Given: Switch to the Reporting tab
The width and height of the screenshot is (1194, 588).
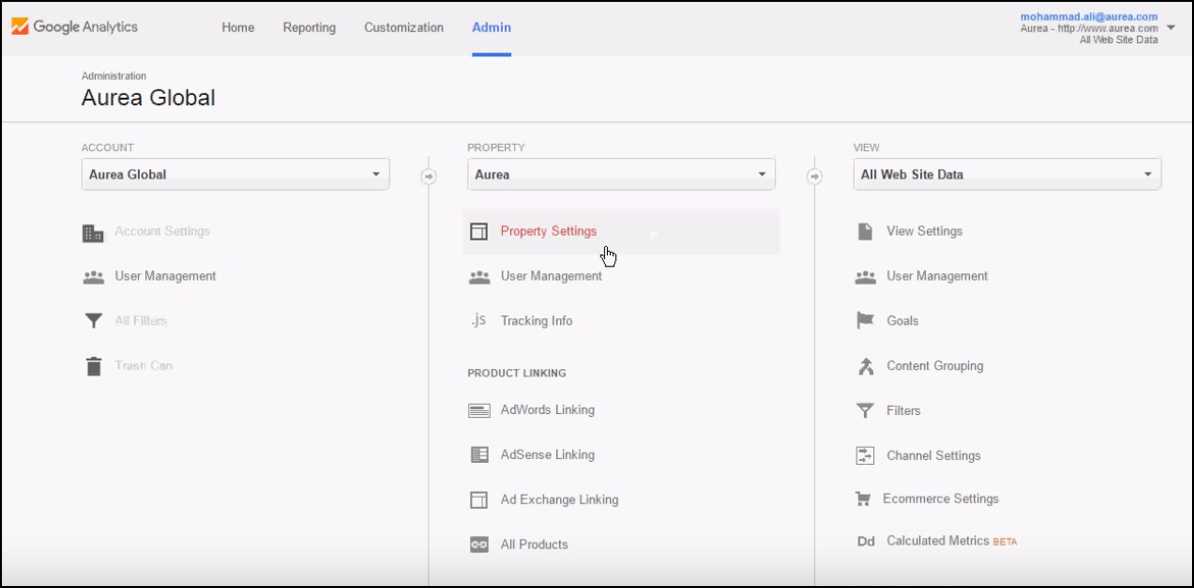Looking at the screenshot, I should click(x=309, y=27).
